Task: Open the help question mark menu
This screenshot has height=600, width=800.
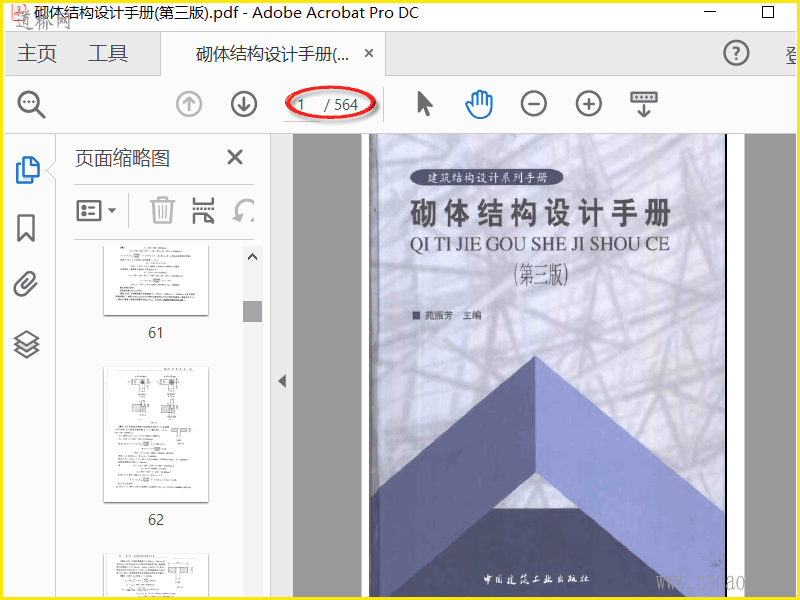Action: tap(736, 53)
